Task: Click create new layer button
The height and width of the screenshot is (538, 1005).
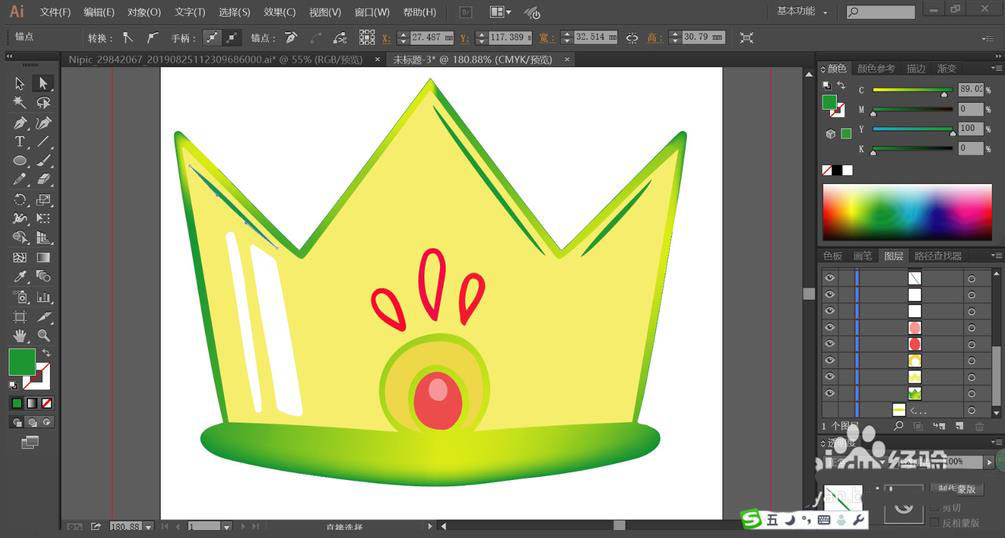Action: [959, 426]
